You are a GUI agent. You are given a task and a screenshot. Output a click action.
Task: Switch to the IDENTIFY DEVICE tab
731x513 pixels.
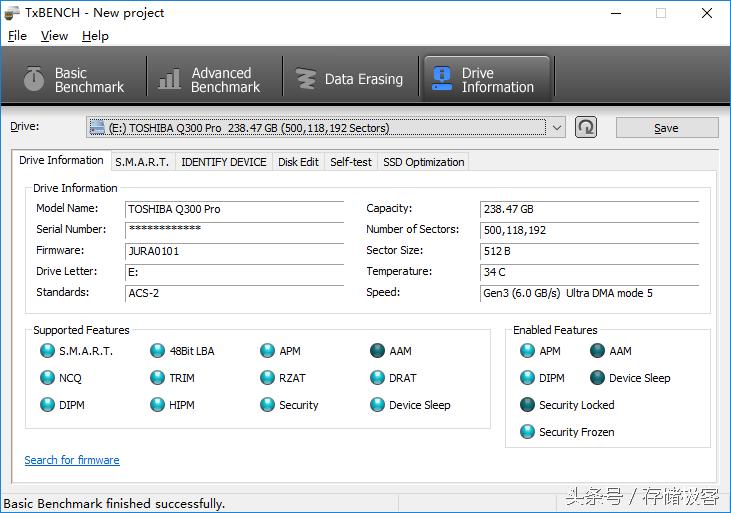pos(224,162)
